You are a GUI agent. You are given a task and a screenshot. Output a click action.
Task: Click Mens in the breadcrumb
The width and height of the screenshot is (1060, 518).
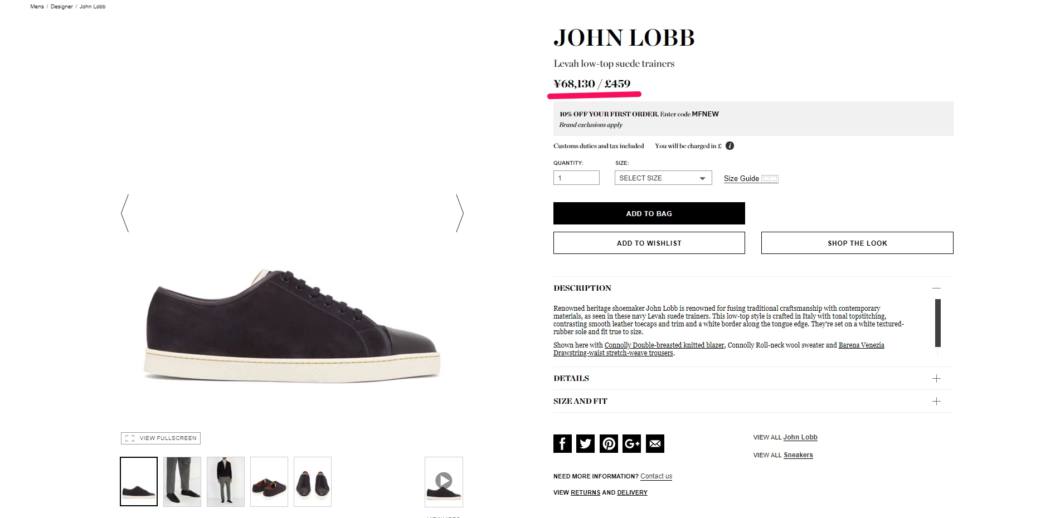coord(37,6)
